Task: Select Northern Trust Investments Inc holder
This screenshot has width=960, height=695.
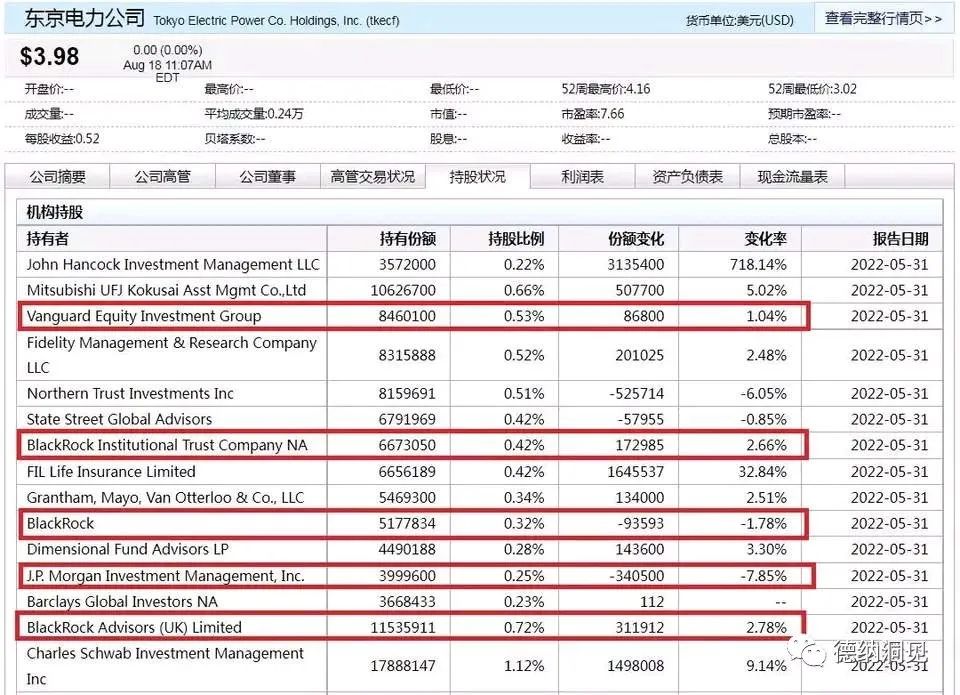Action: pos(130,393)
